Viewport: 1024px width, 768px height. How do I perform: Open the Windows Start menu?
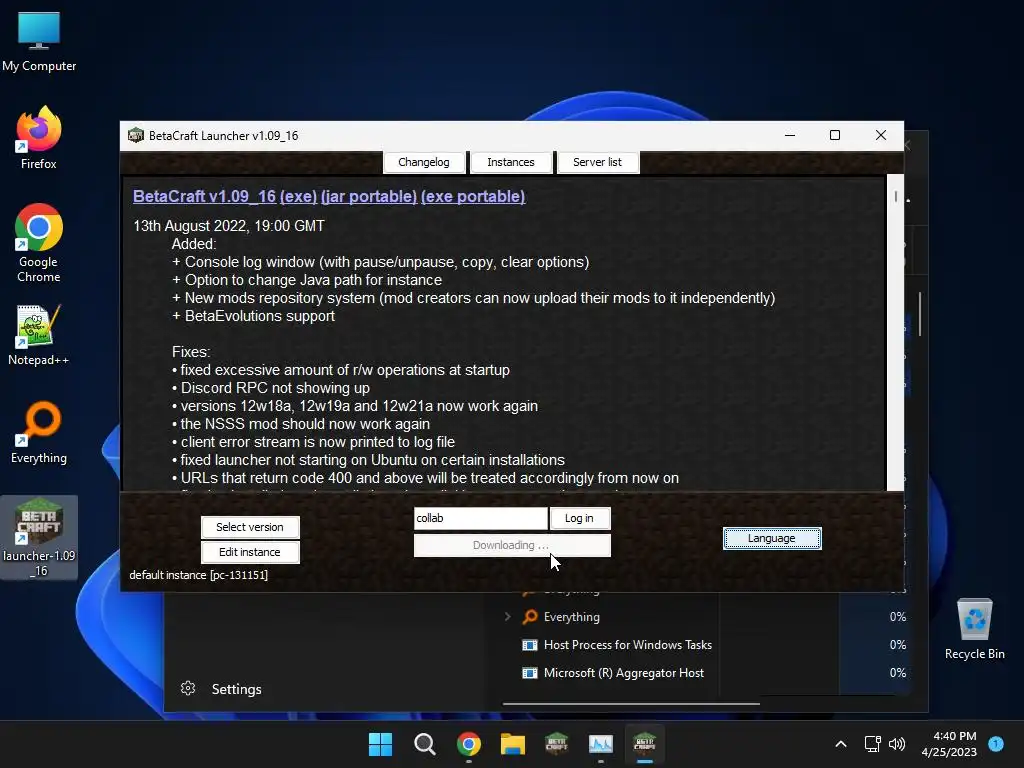(x=380, y=744)
